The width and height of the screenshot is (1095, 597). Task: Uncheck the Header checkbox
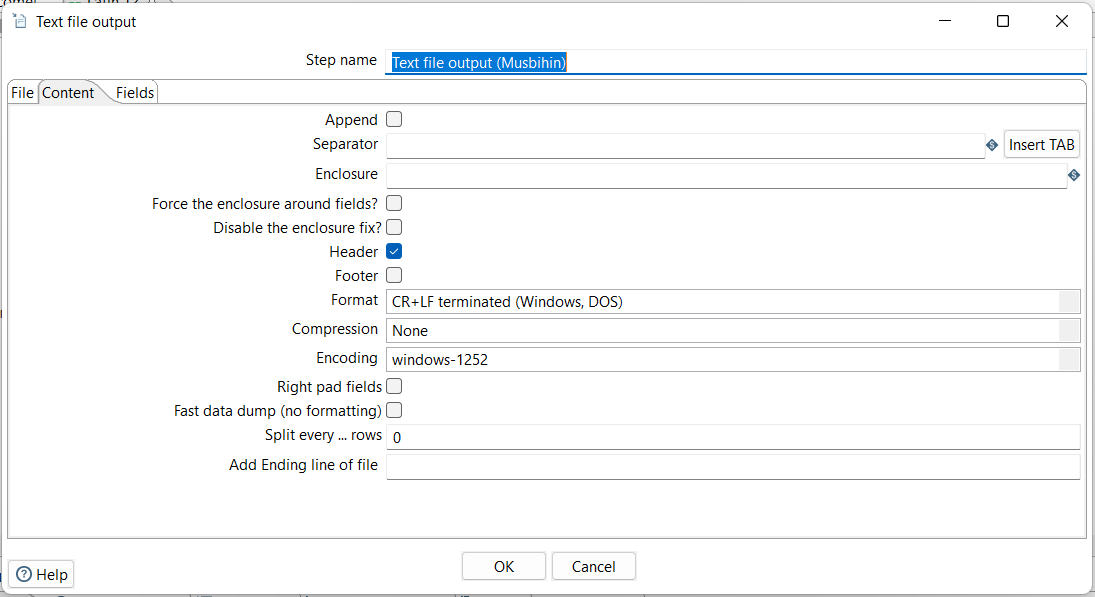(394, 251)
